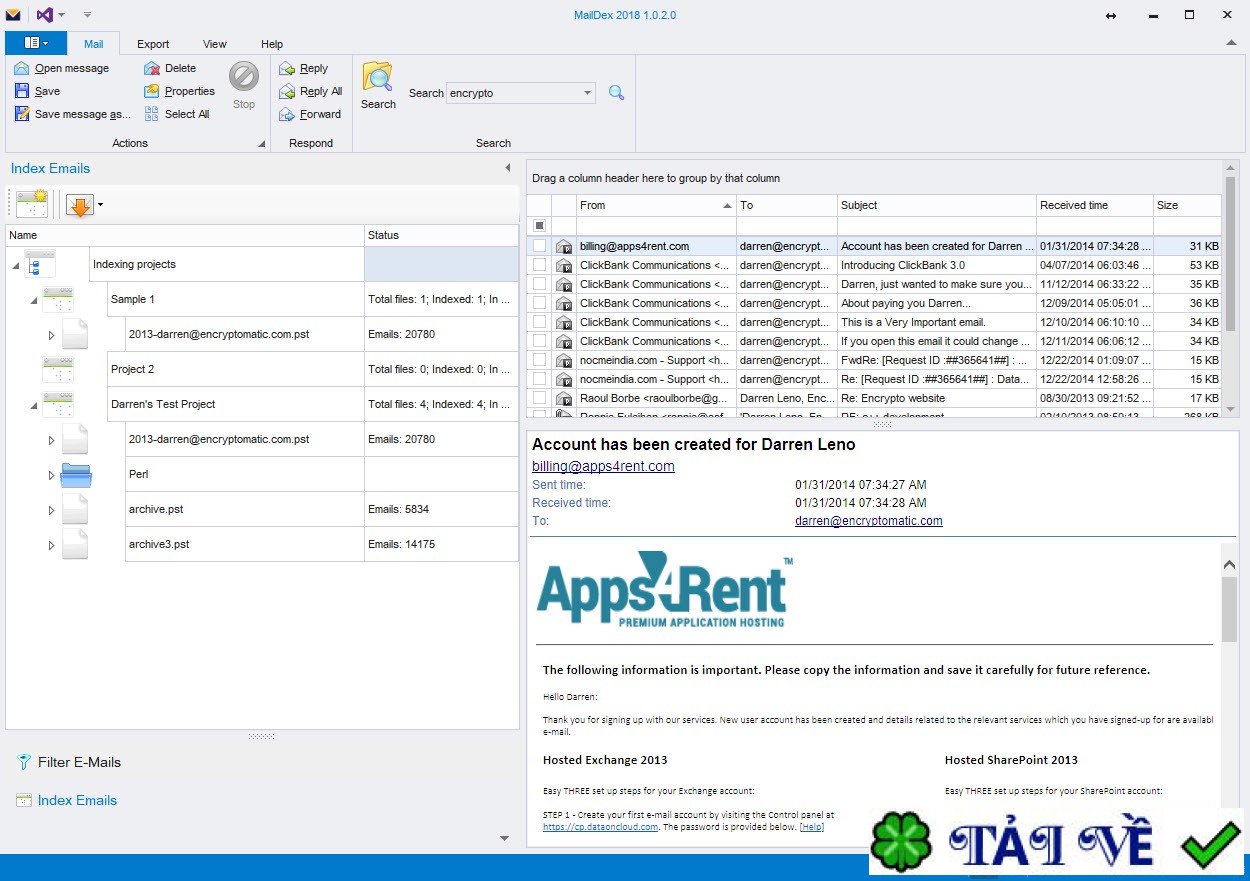The image size is (1250, 881).
Task: Click the large Search folder icon
Action: [x=378, y=78]
